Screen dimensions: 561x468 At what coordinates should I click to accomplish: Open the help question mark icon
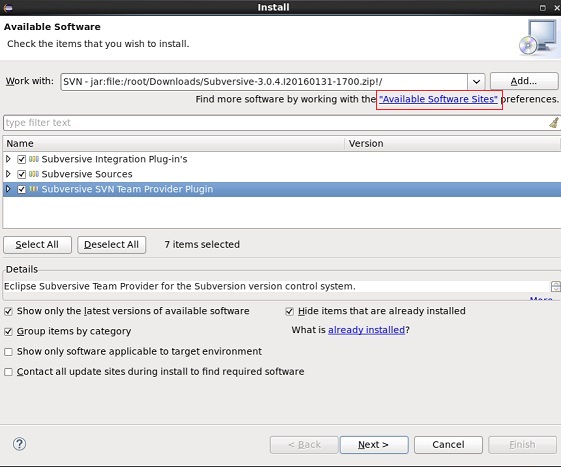coord(19,444)
